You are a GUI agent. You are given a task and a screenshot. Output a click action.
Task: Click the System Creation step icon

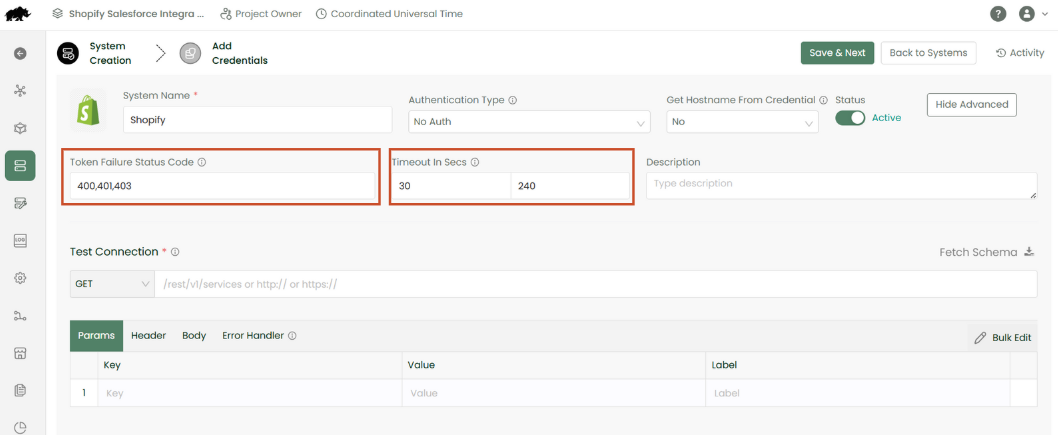(x=68, y=53)
